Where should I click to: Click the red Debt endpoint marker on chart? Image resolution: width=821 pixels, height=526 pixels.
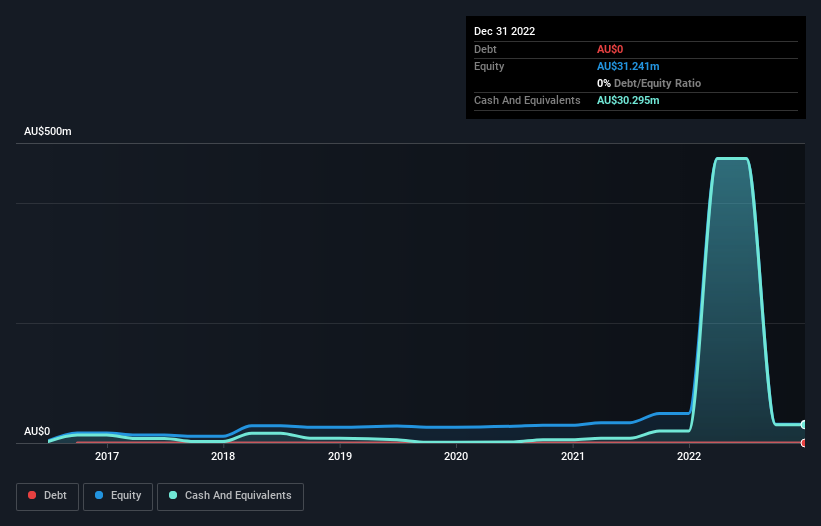point(804,443)
